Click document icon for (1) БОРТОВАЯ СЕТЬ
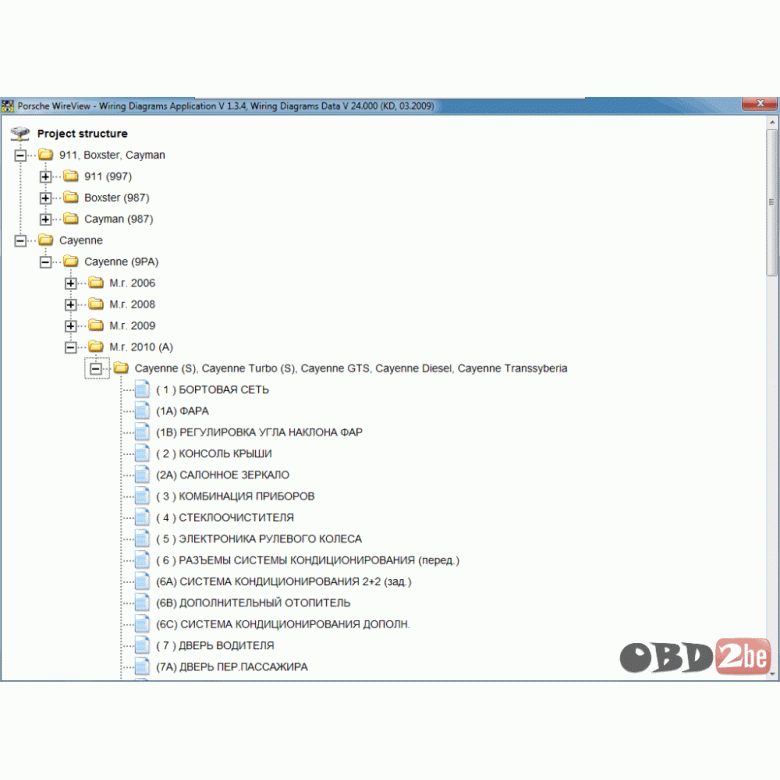Screen dimensions: 780x780 (x=142, y=389)
